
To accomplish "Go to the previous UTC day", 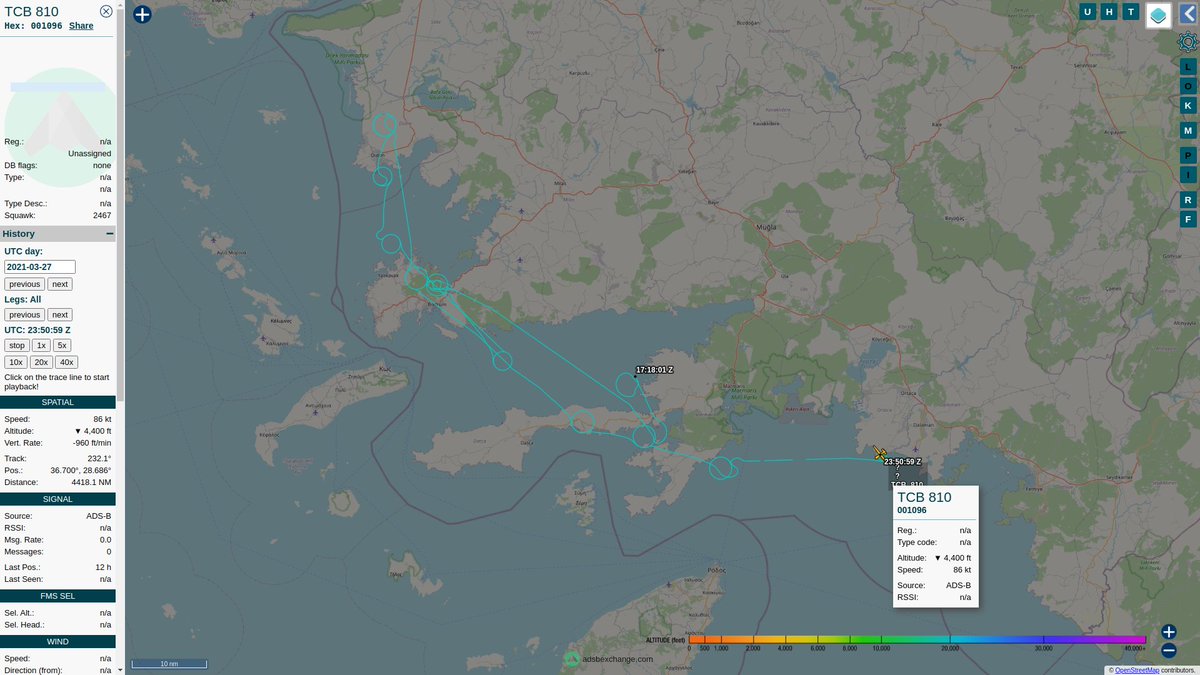I will coord(25,284).
